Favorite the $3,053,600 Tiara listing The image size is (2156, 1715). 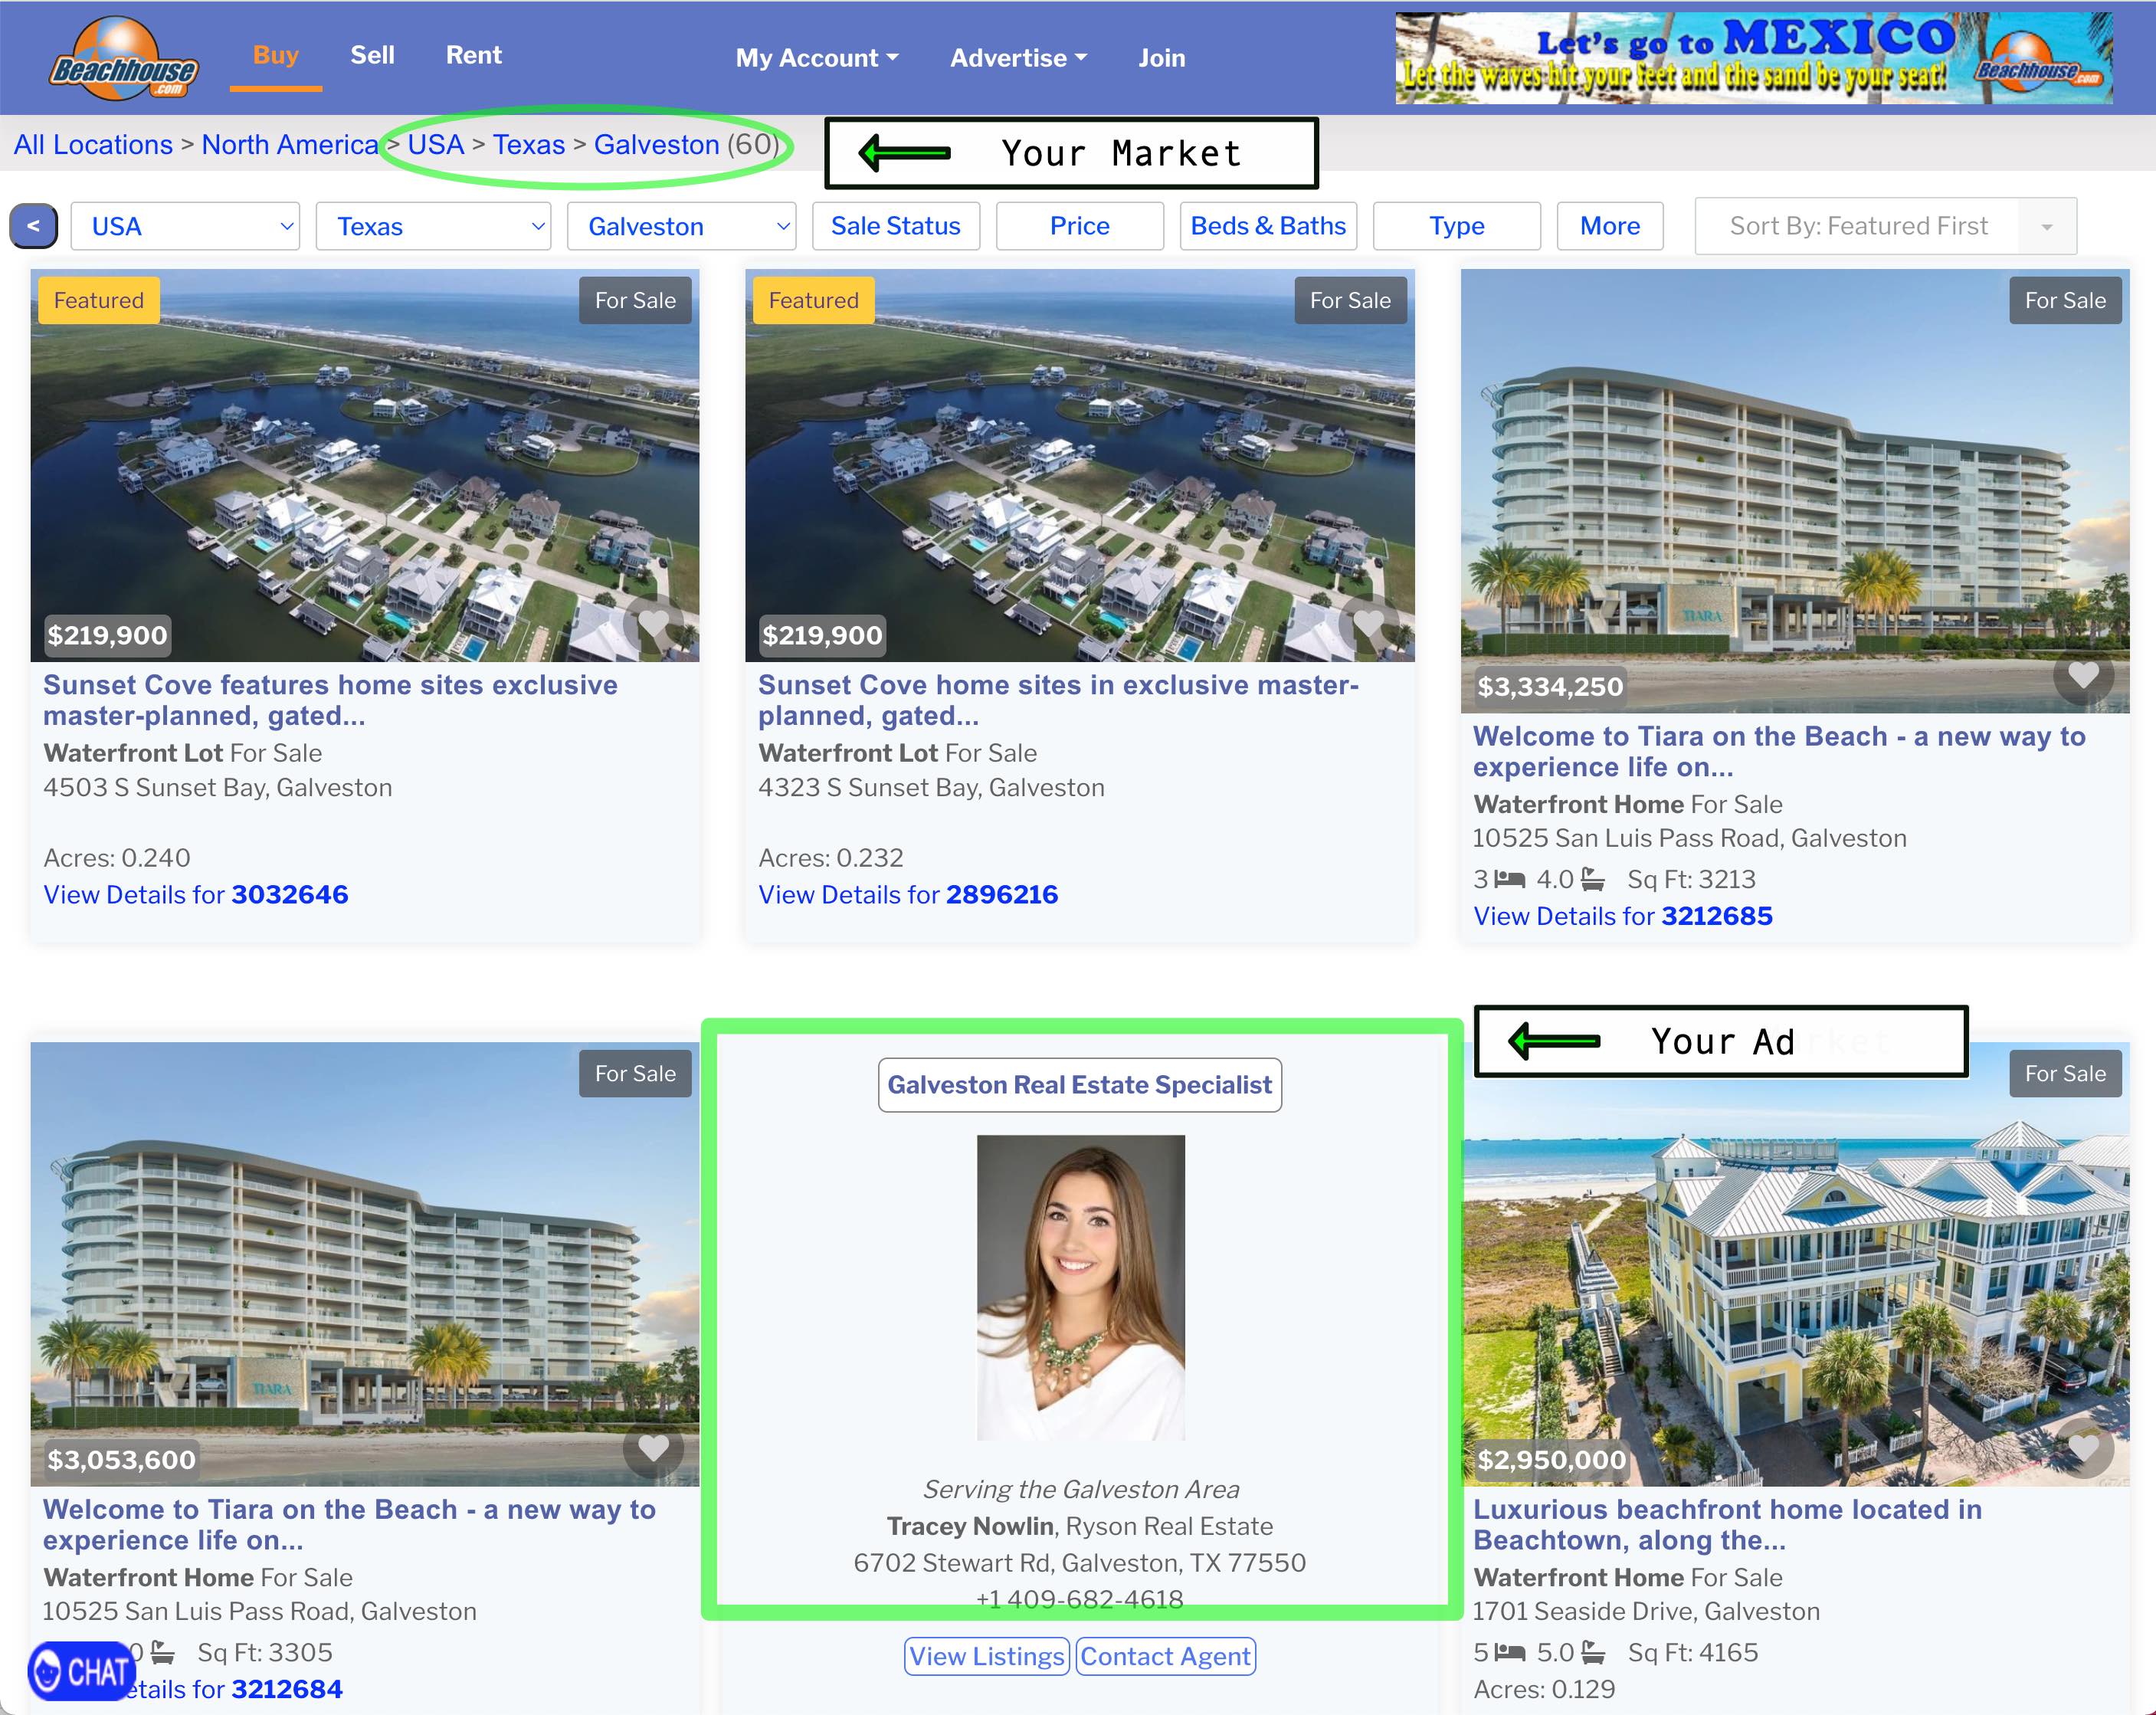coord(653,1449)
